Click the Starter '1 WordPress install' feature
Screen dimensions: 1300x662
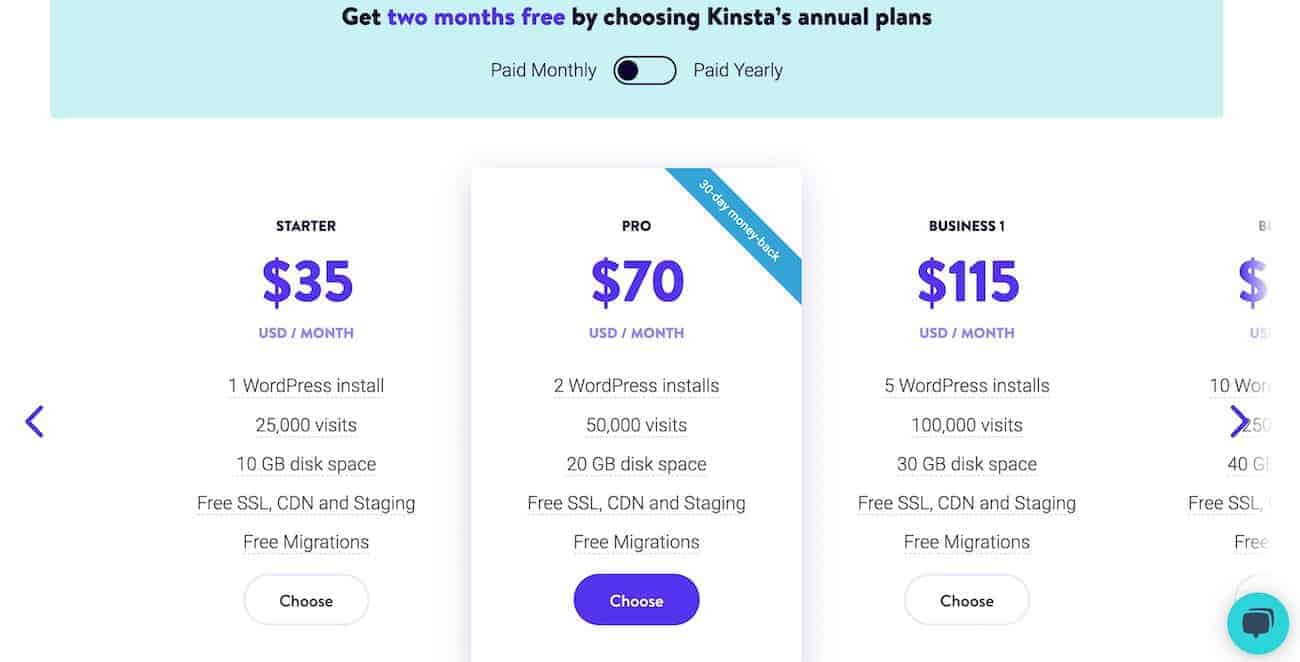[x=306, y=386]
